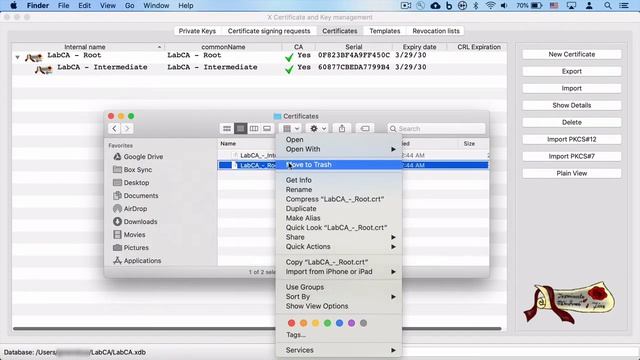This screenshot has height=360, width=640.
Task: Apply purple tag color
Action: pyautogui.click(x=351, y=323)
